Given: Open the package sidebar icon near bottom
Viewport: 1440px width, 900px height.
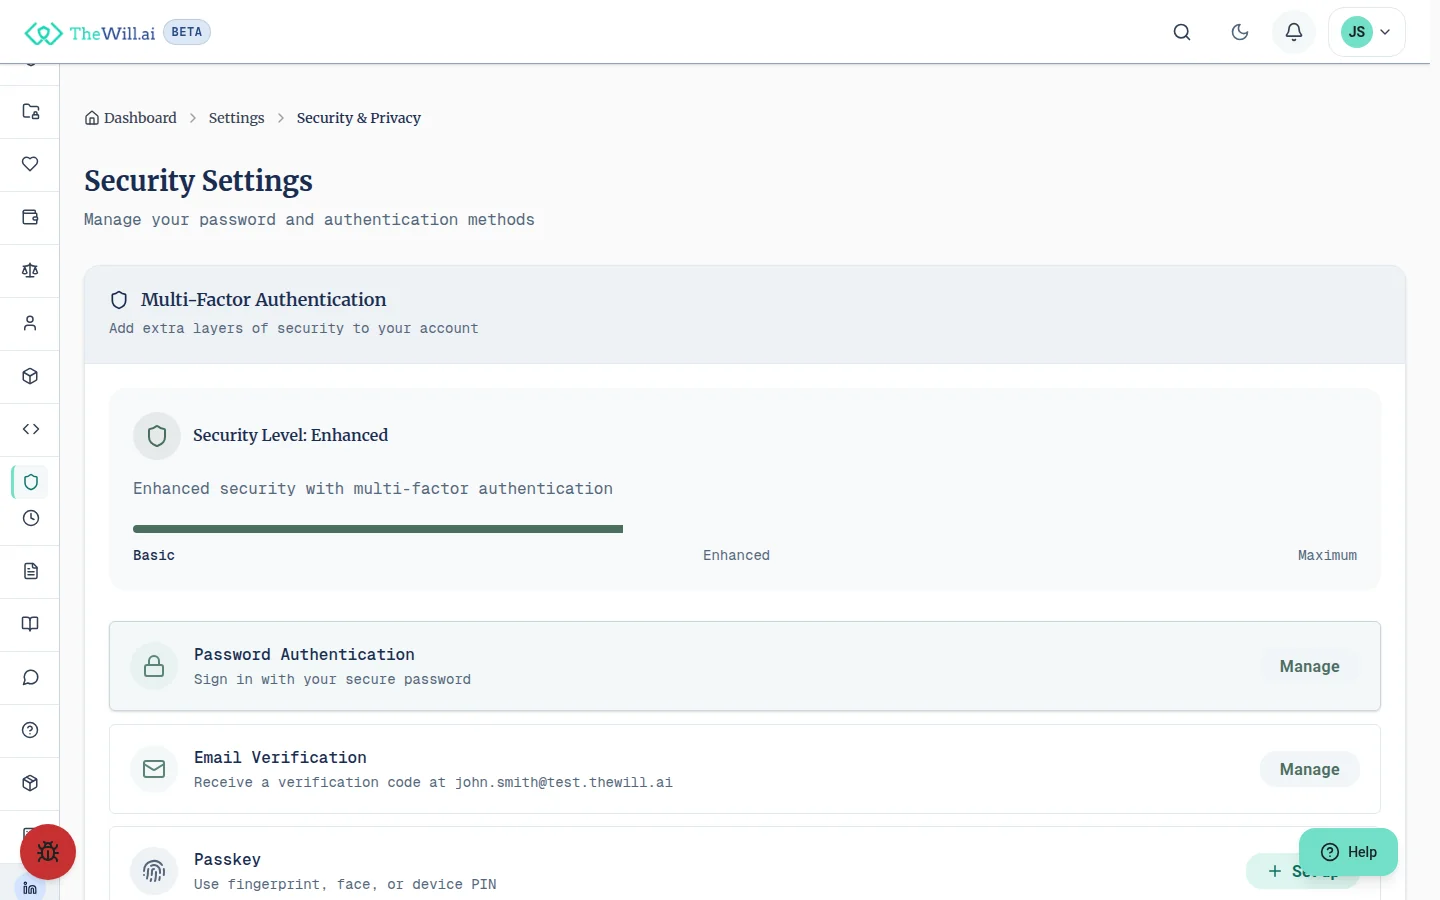Looking at the screenshot, I should pos(30,783).
